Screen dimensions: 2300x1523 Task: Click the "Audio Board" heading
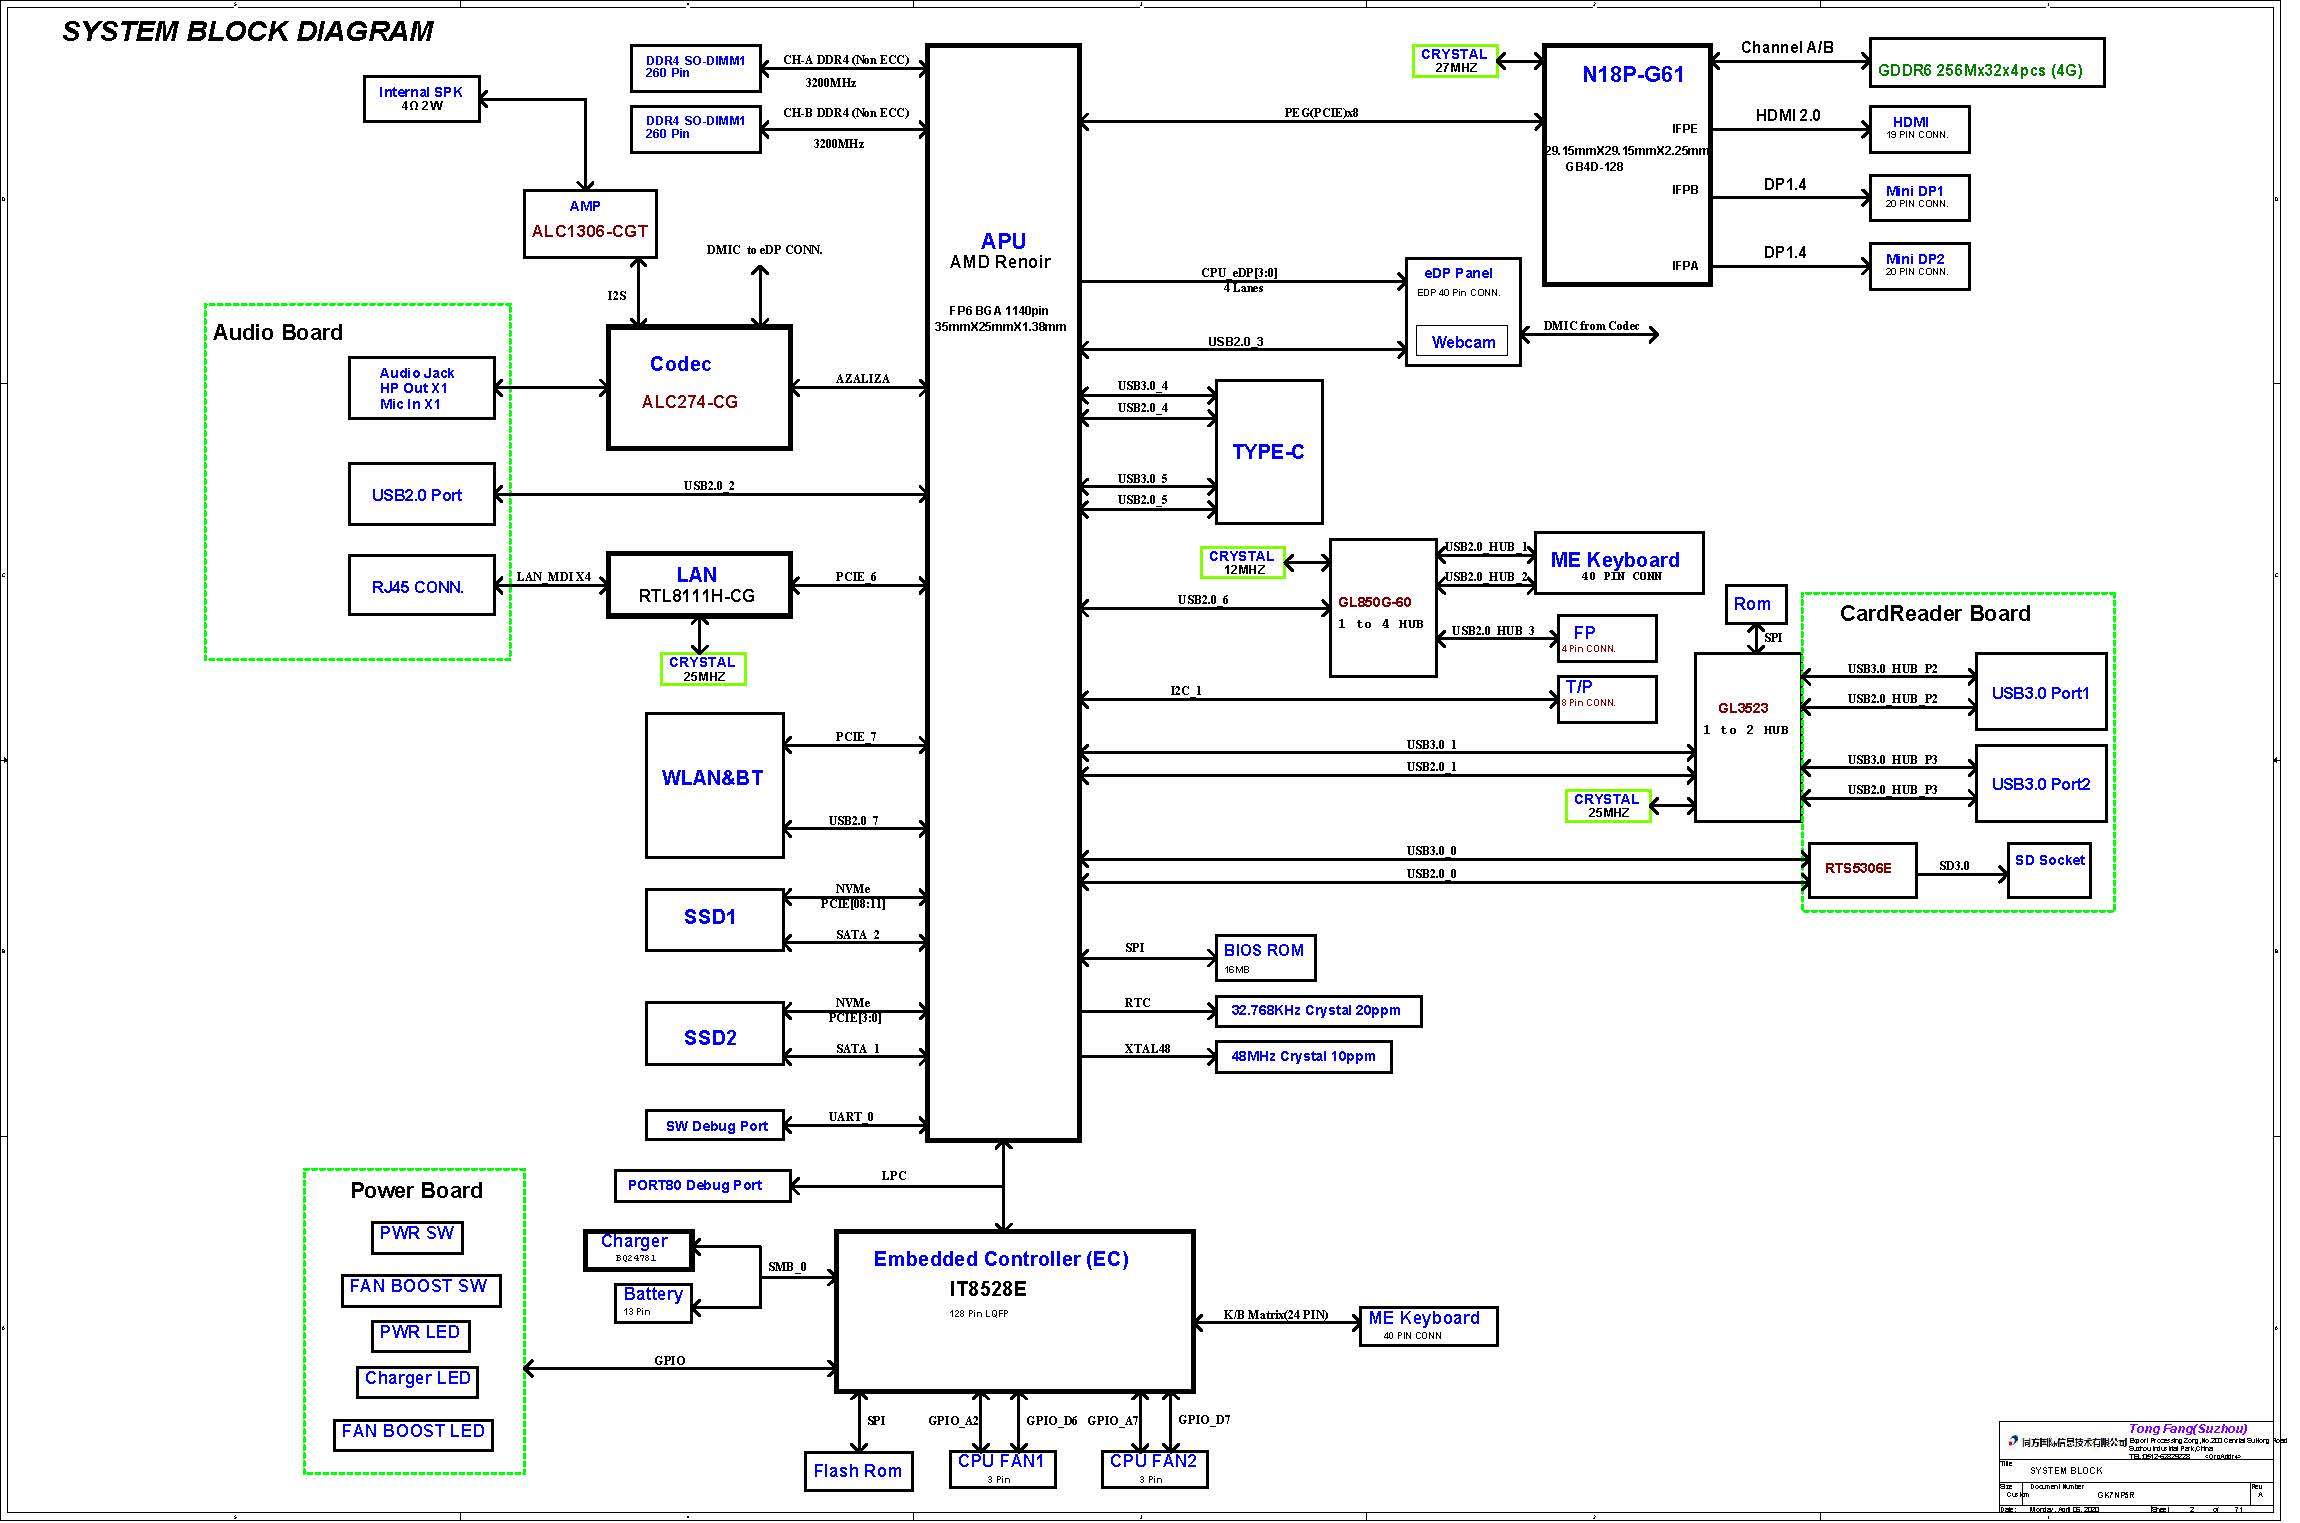pos(278,332)
